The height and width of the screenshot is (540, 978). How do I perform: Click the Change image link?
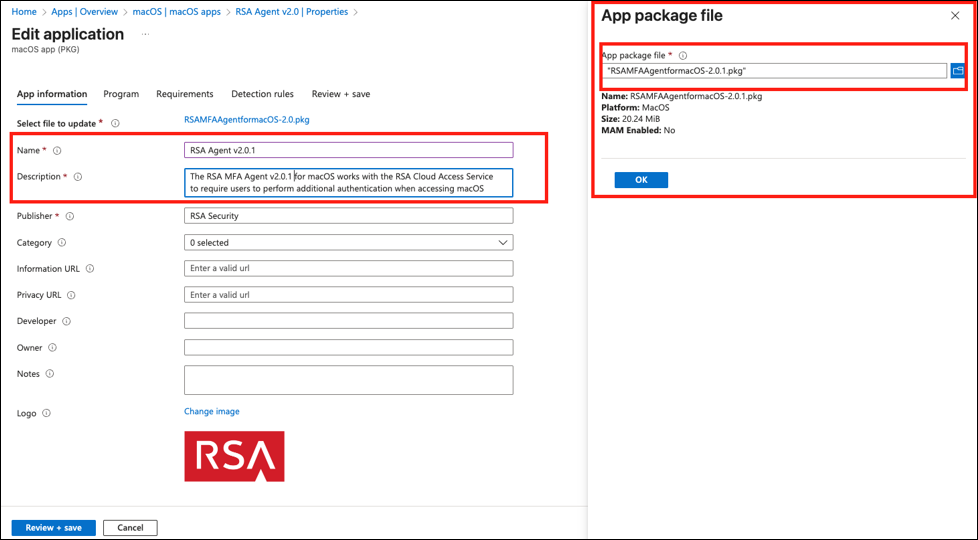pyautogui.click(x=212, y=411)
